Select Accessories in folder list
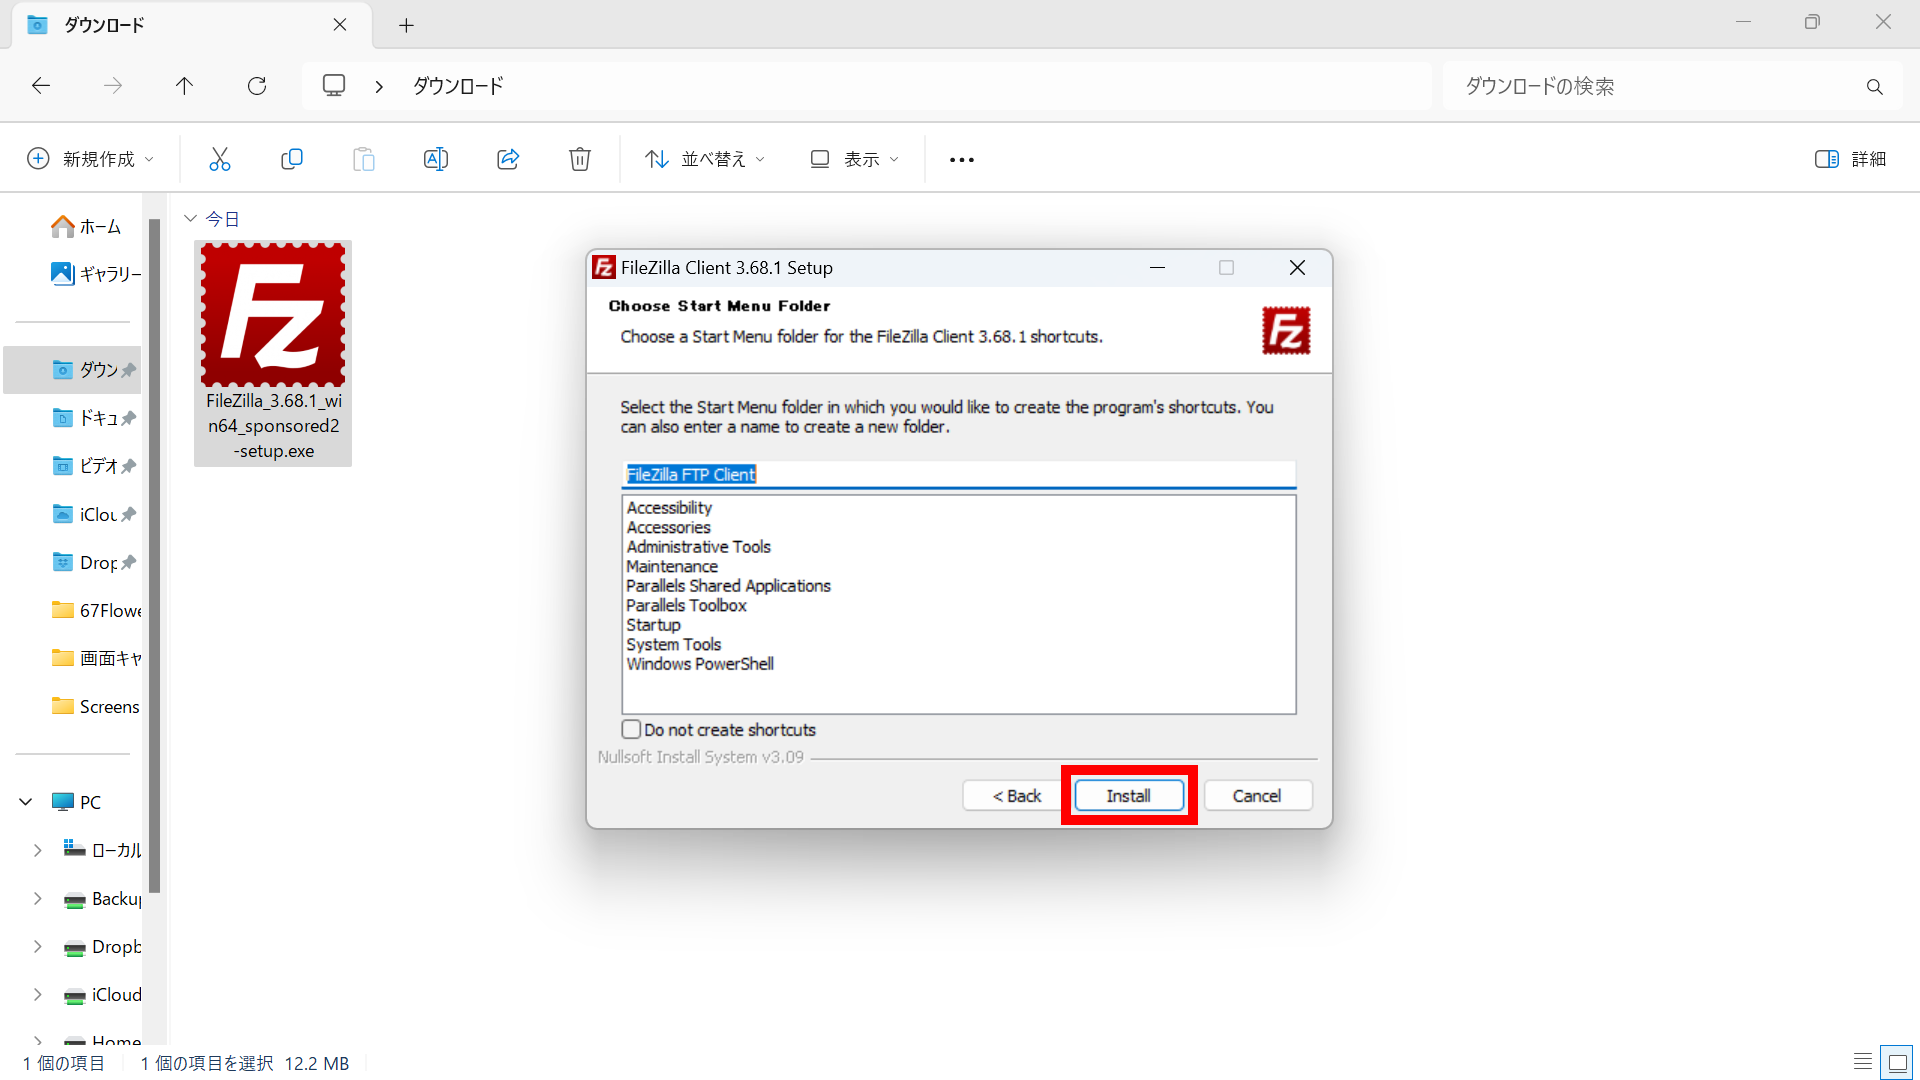1920x1080 pixels. tap(668, 528)
